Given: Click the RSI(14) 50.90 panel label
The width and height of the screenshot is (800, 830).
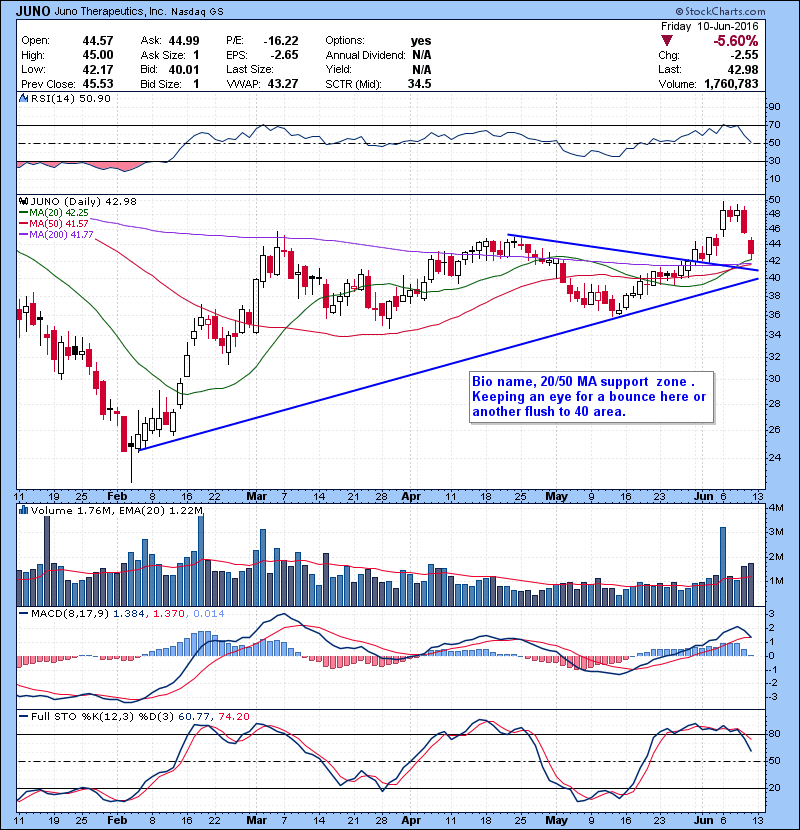Looking at the screenshot, I should tap(70, 98).
